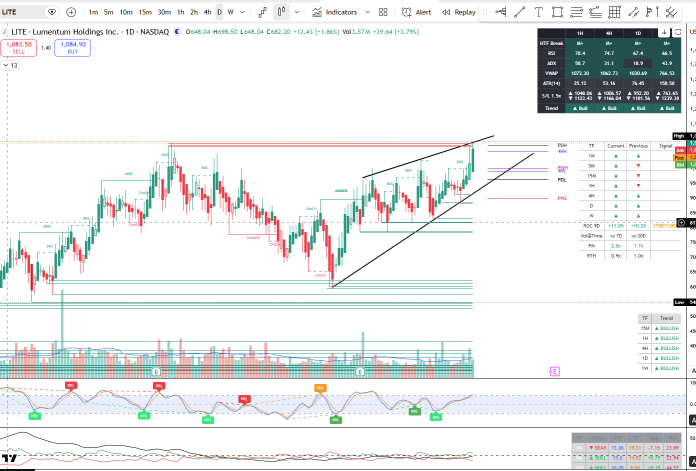Select the parallel channel tool

pos(633,12)
